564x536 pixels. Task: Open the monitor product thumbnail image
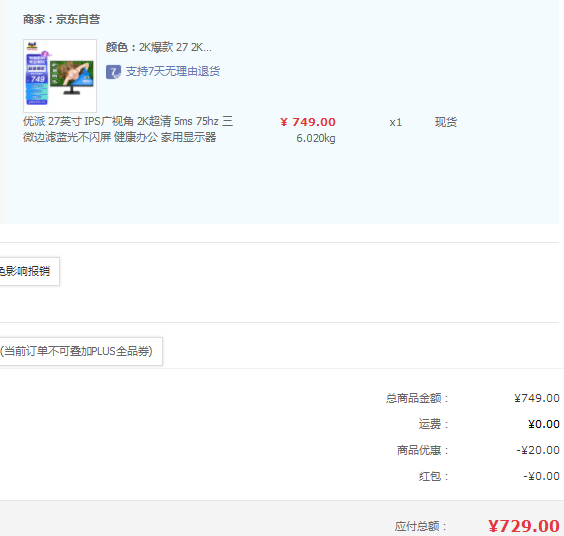click(x=60, y=76)
